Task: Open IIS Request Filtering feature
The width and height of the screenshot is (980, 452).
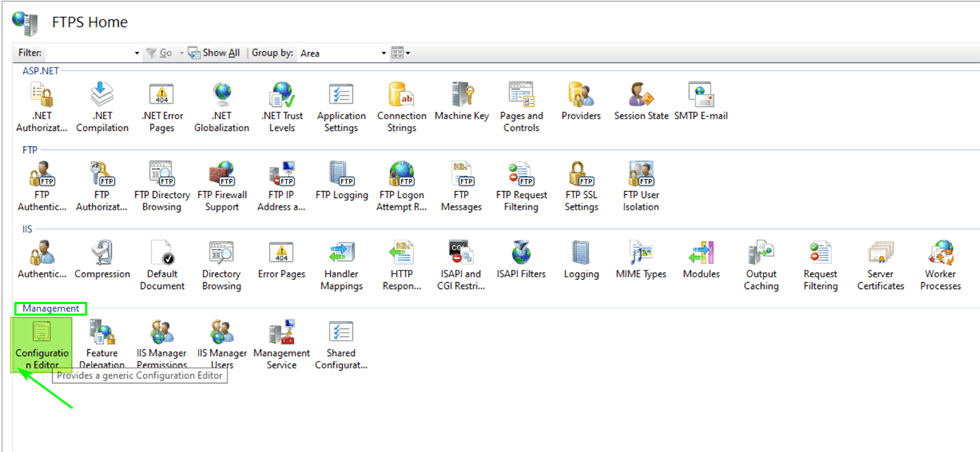Action: point(820,266)
